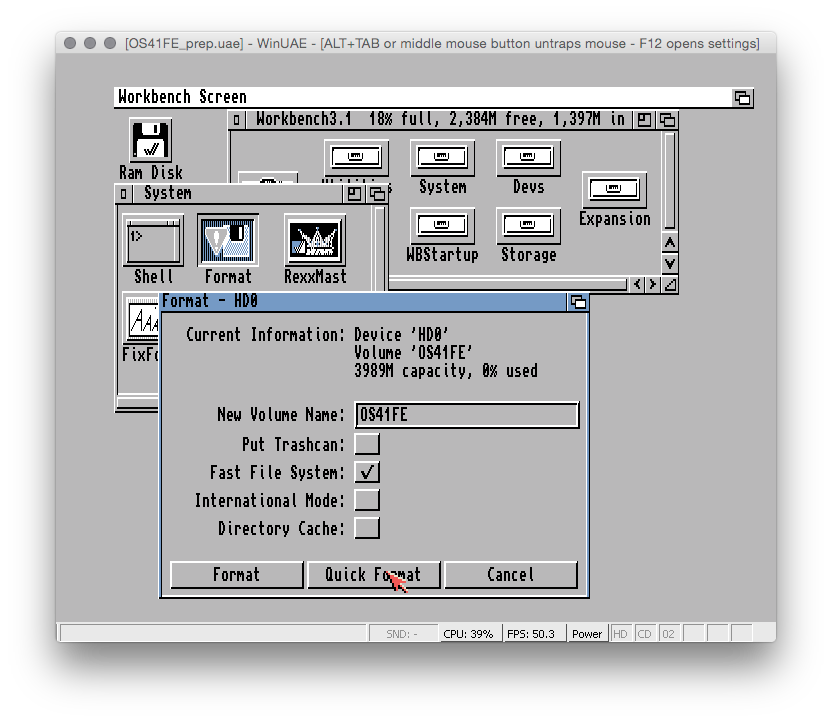This screenshot has width=832, height=722.
Task: Click scroll left arrow in Workbench3.1 window
Action: [x=637, y=285]
